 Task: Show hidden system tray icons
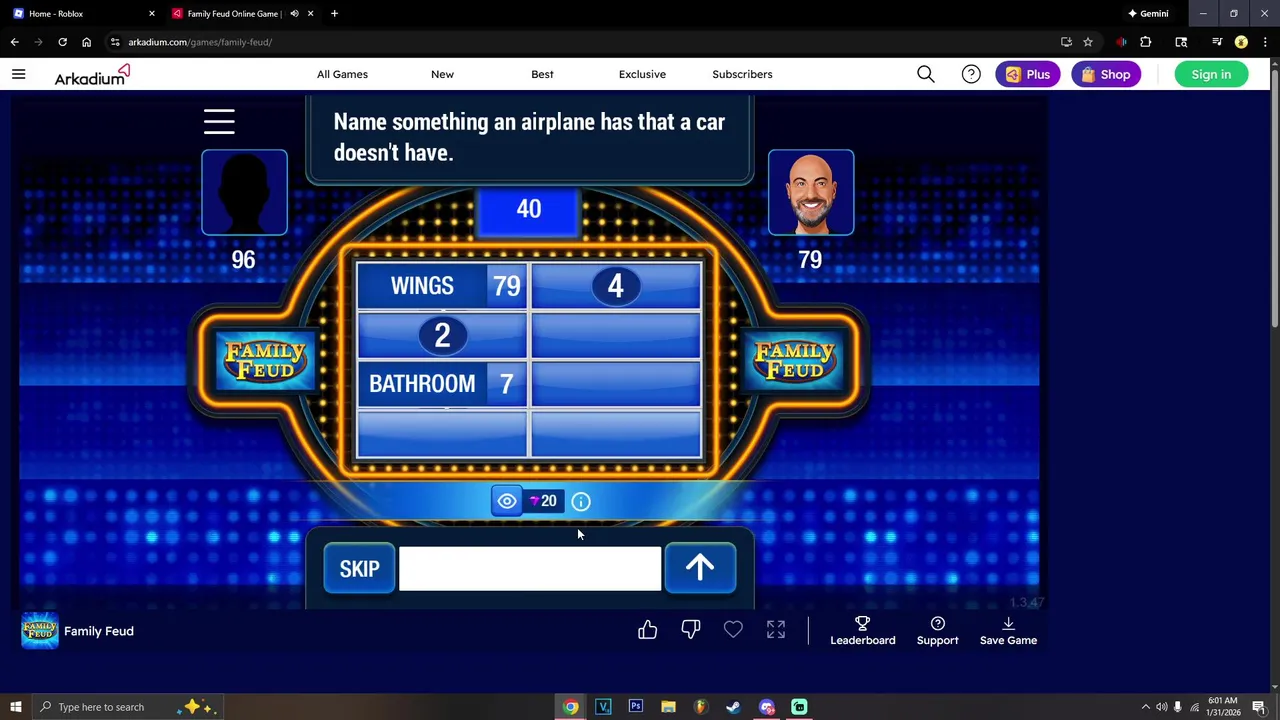pos(1146,707)
